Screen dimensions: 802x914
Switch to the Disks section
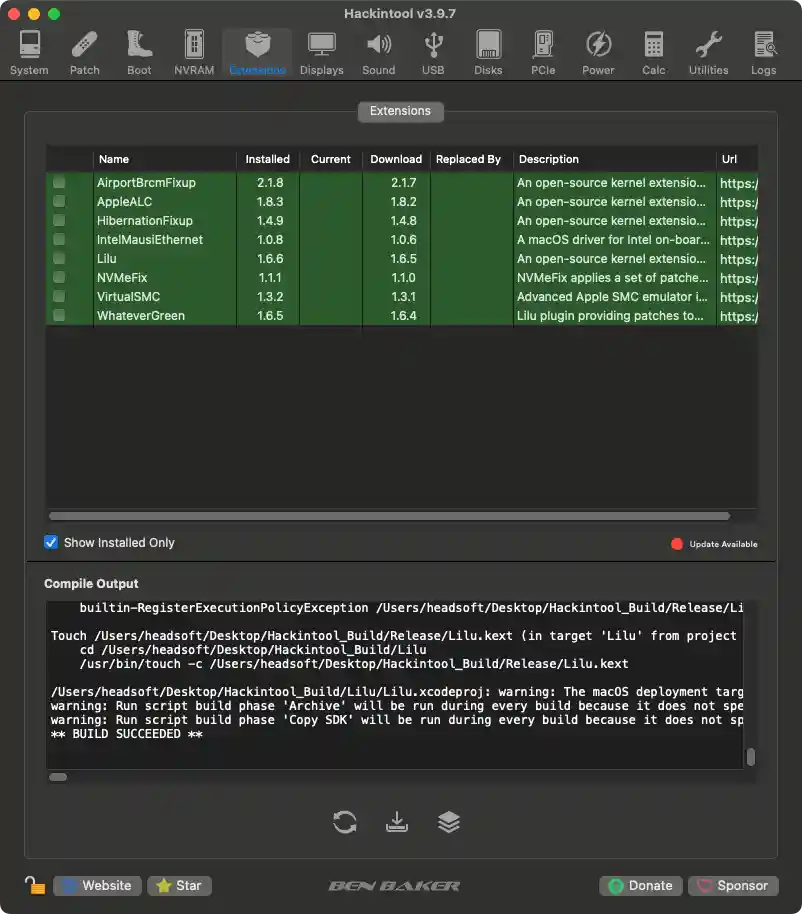(488, 50)
